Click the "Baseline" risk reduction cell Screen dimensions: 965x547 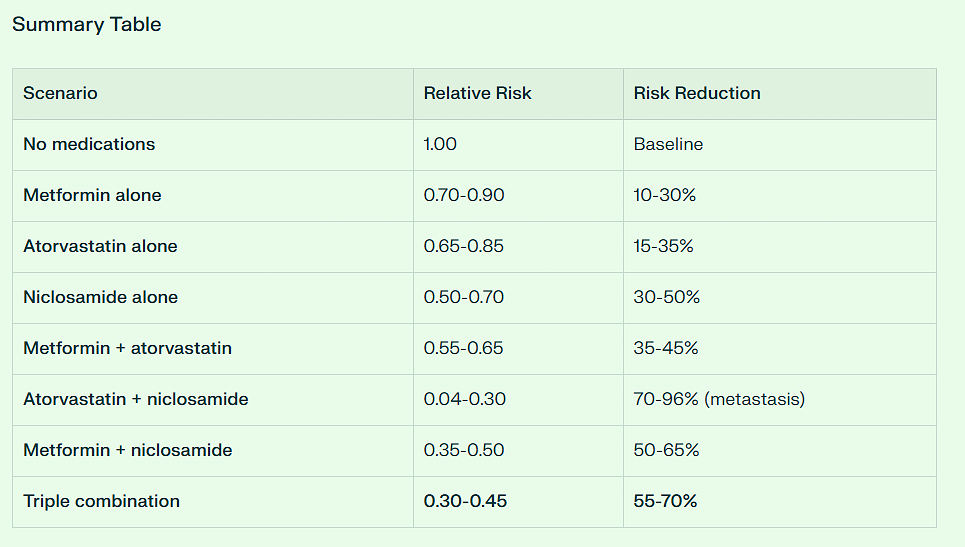pyautogui.click(x=668, y=144)
